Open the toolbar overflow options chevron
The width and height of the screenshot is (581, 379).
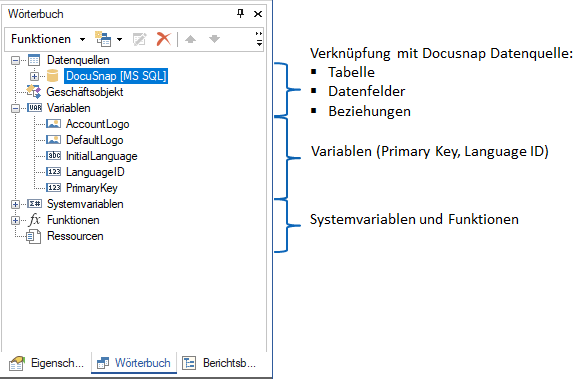259,39
